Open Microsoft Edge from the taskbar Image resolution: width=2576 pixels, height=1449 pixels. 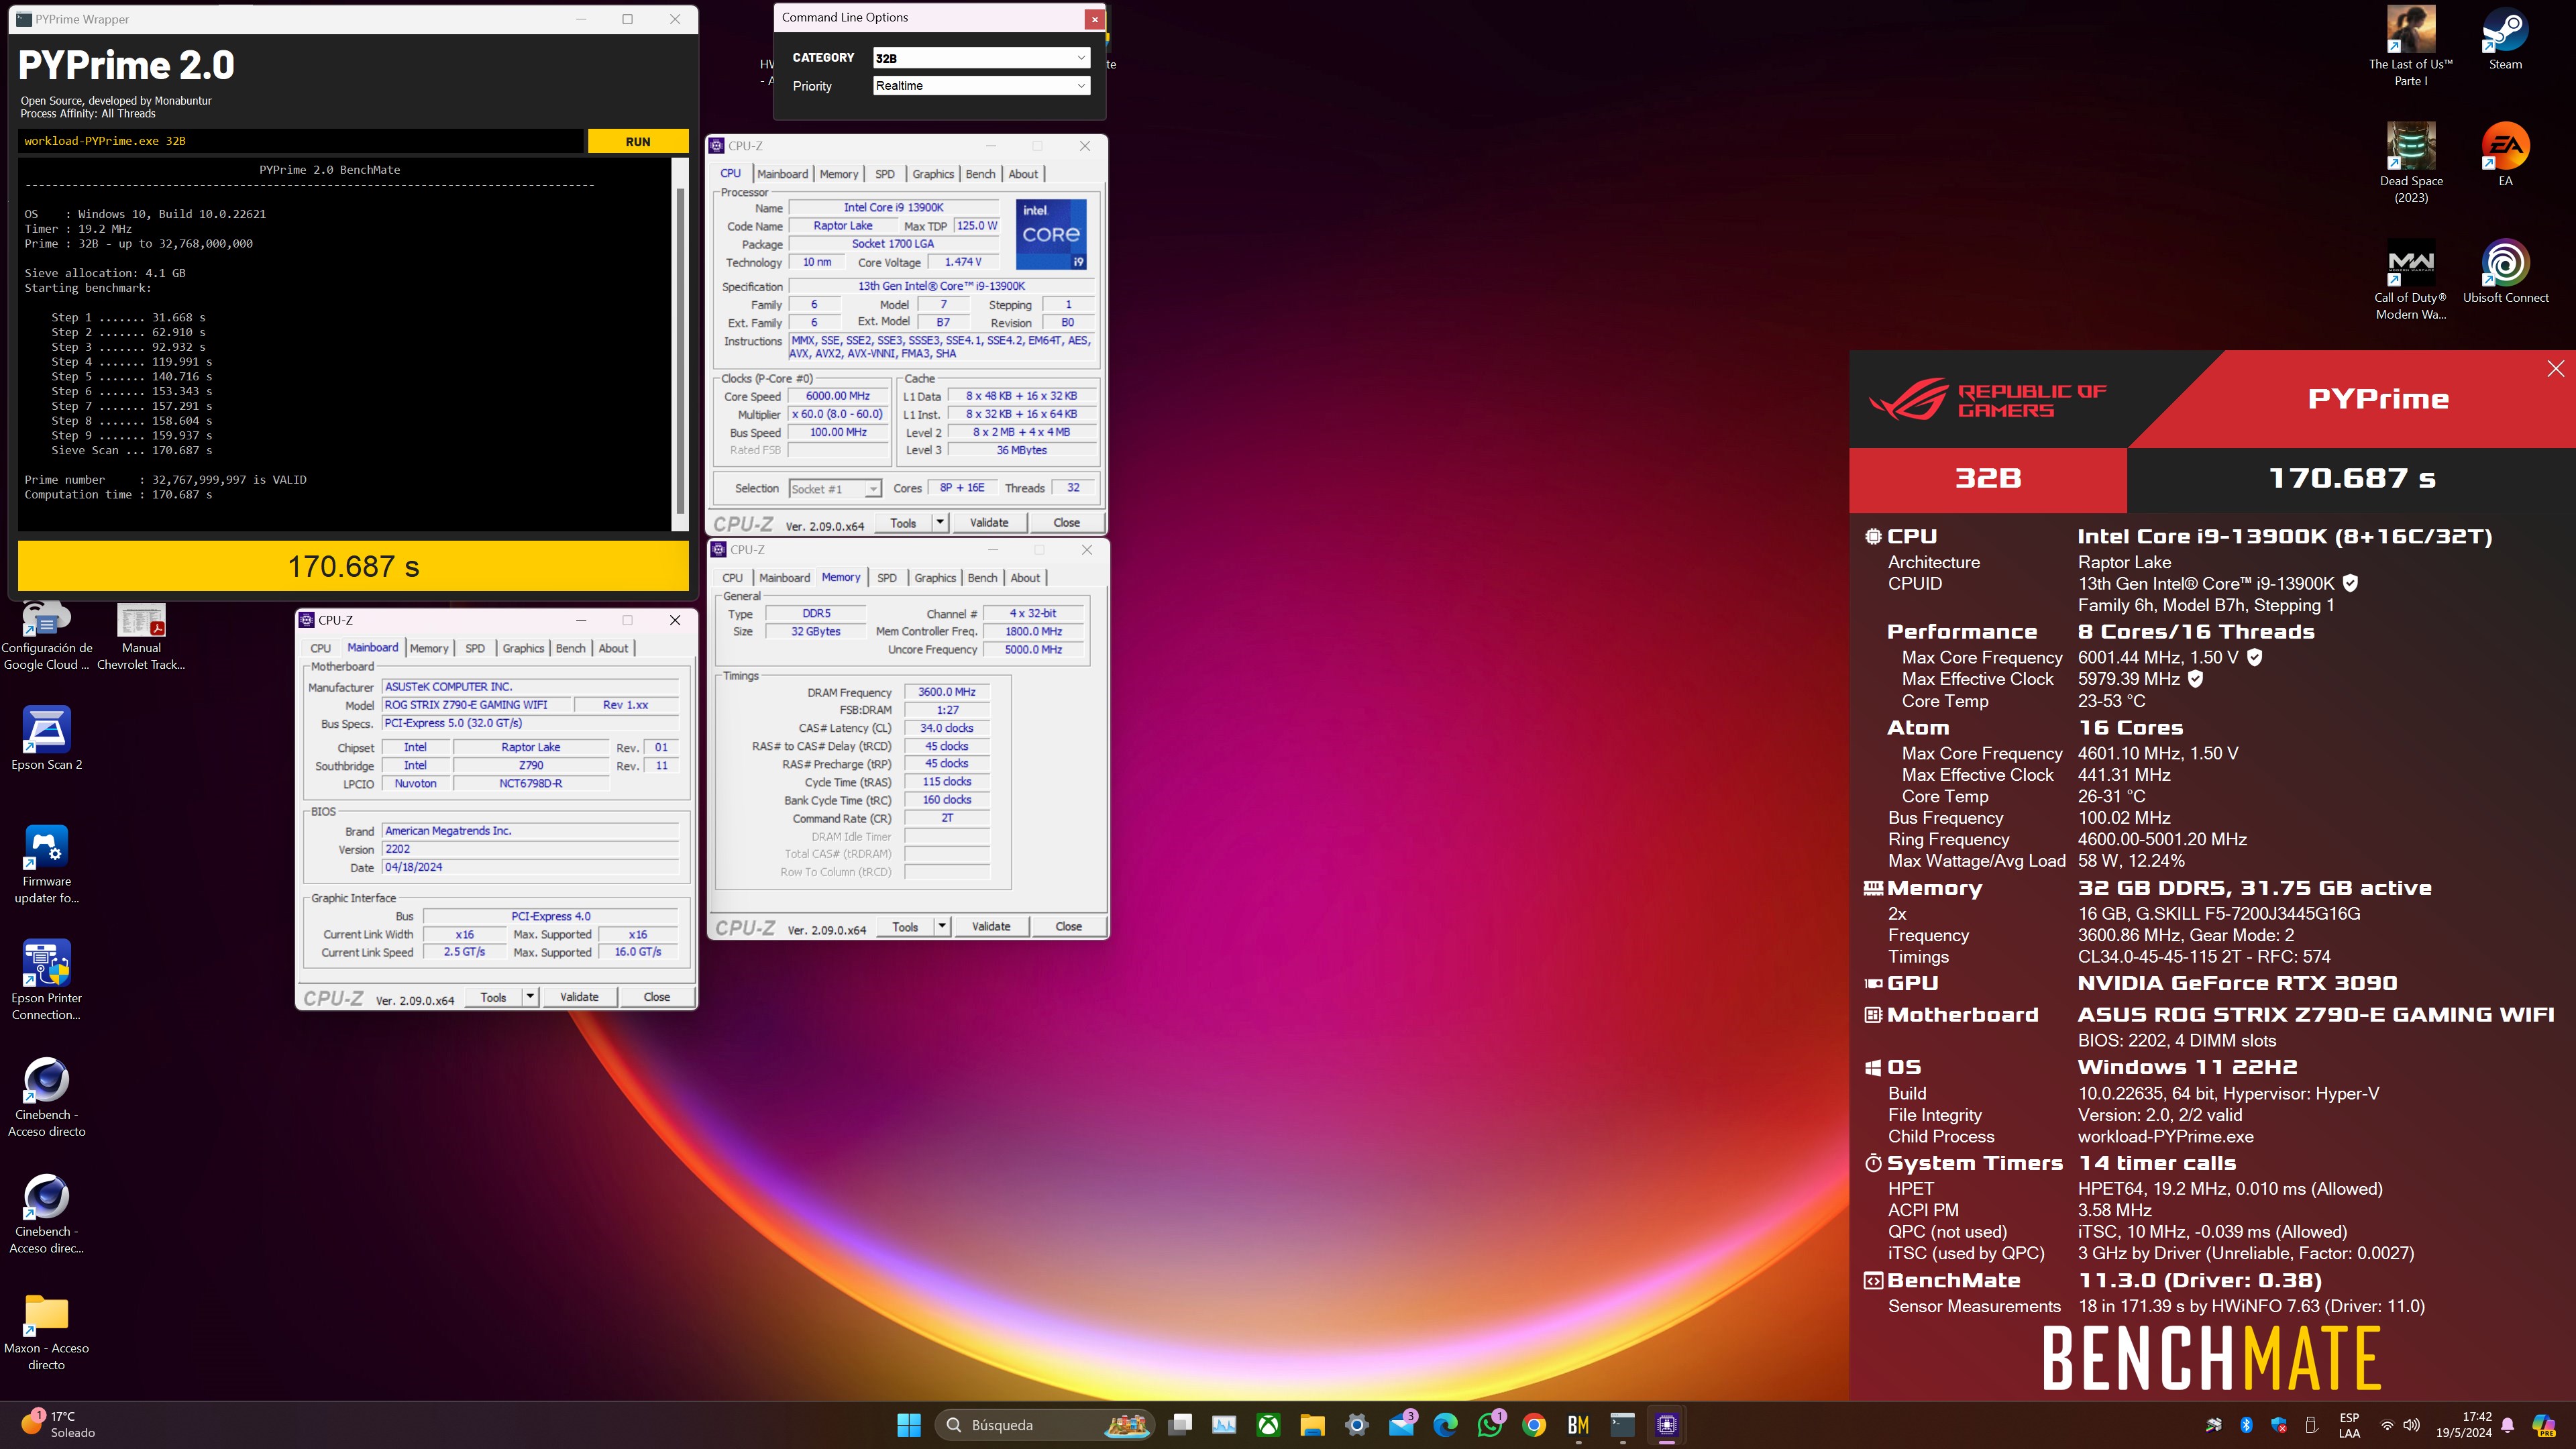pyautogui.click(x=1445, y=1425)
